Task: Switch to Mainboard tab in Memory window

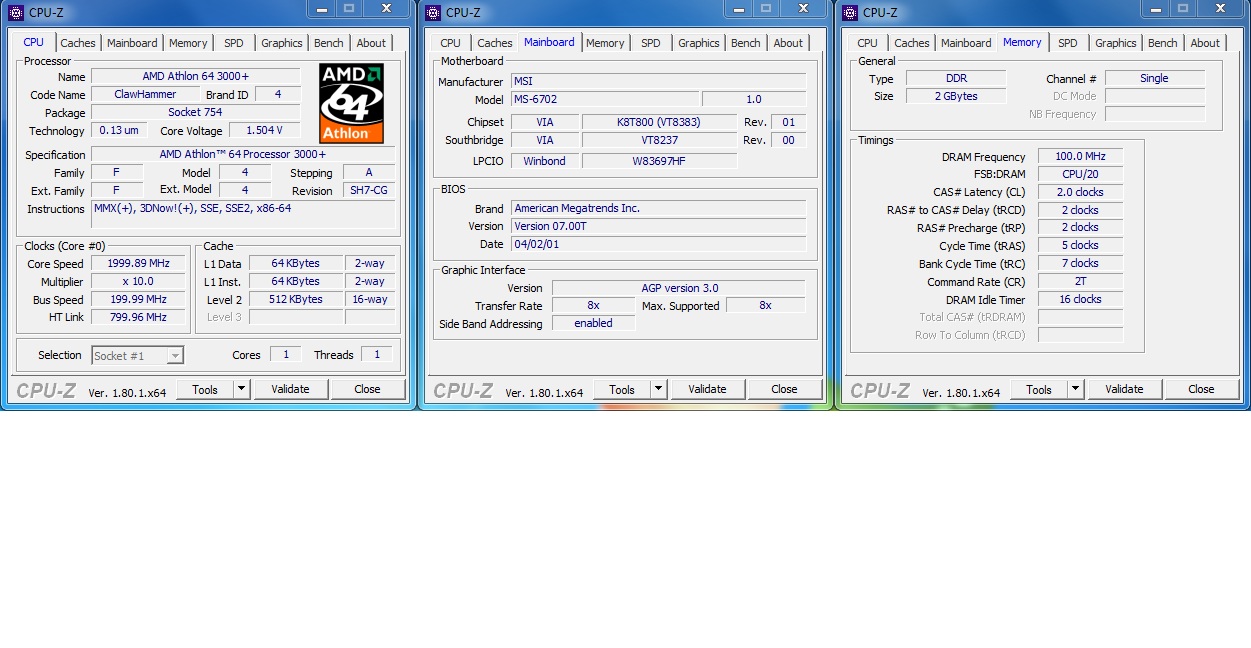Action: click(966, 43)
